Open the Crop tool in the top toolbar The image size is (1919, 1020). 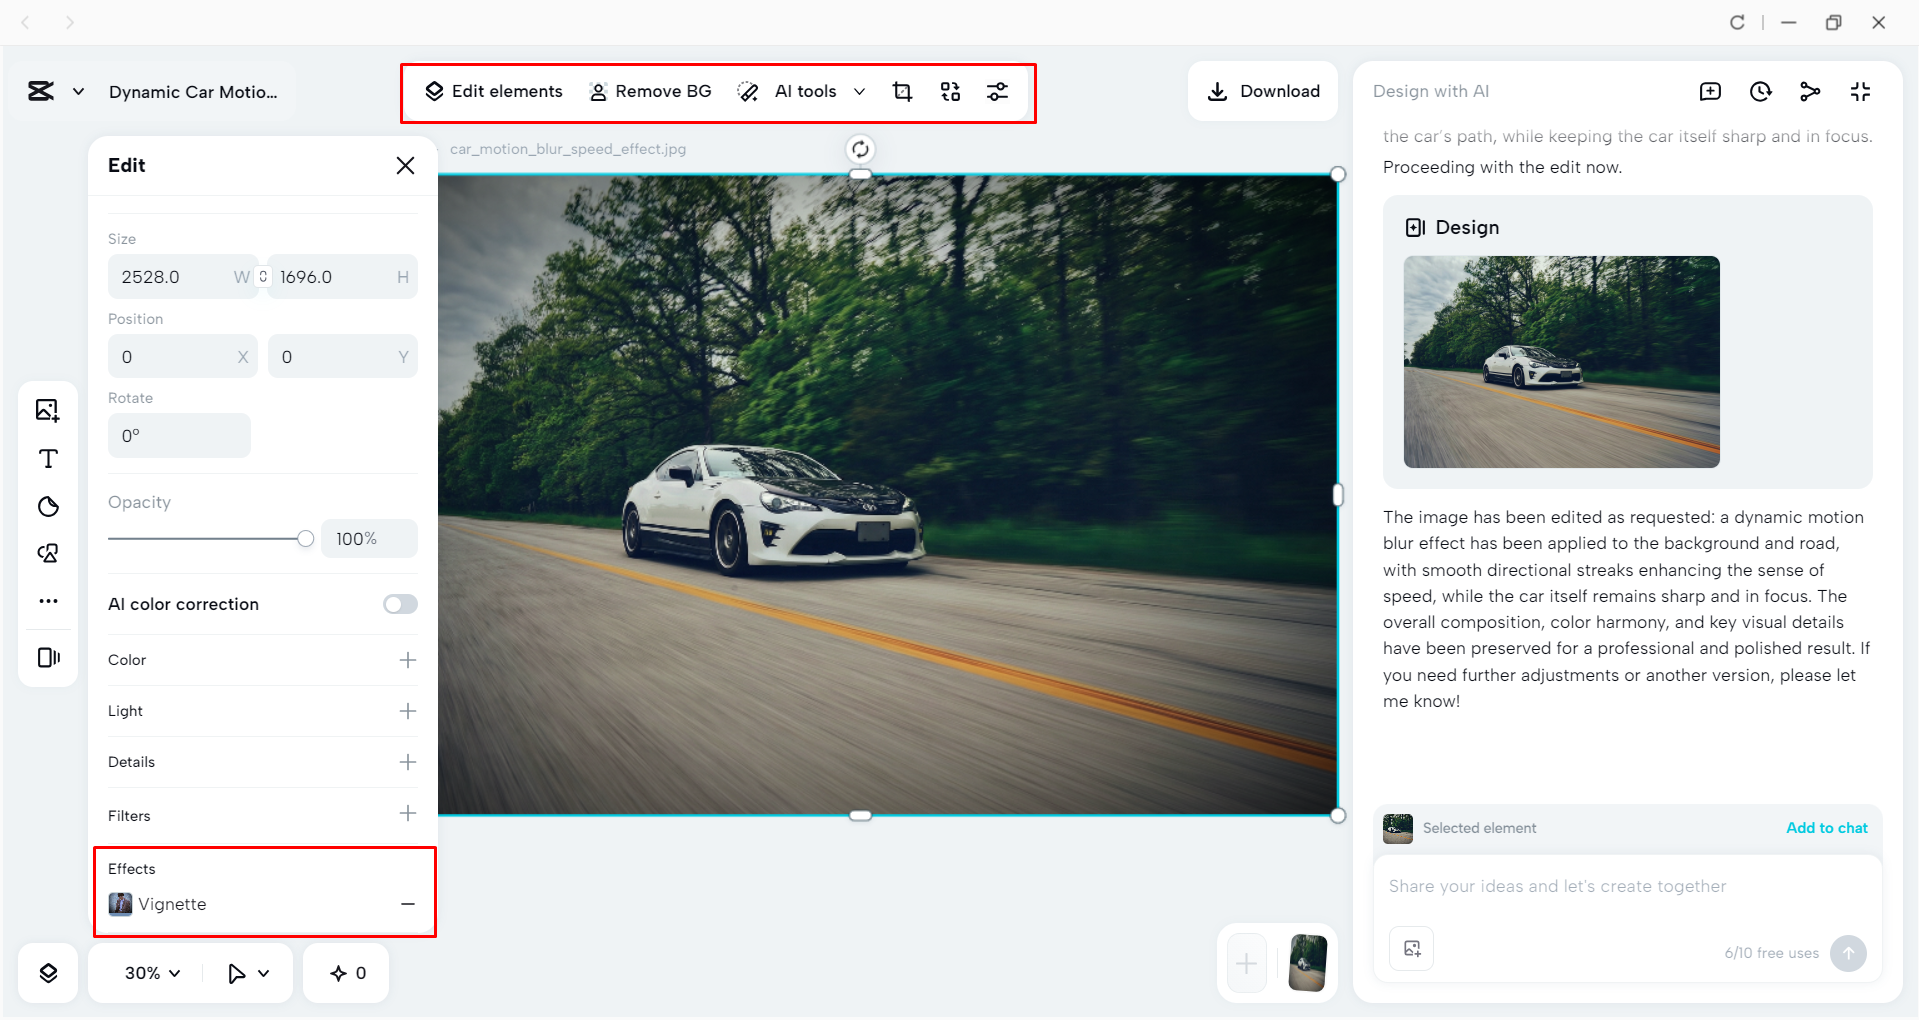[902, 91]
